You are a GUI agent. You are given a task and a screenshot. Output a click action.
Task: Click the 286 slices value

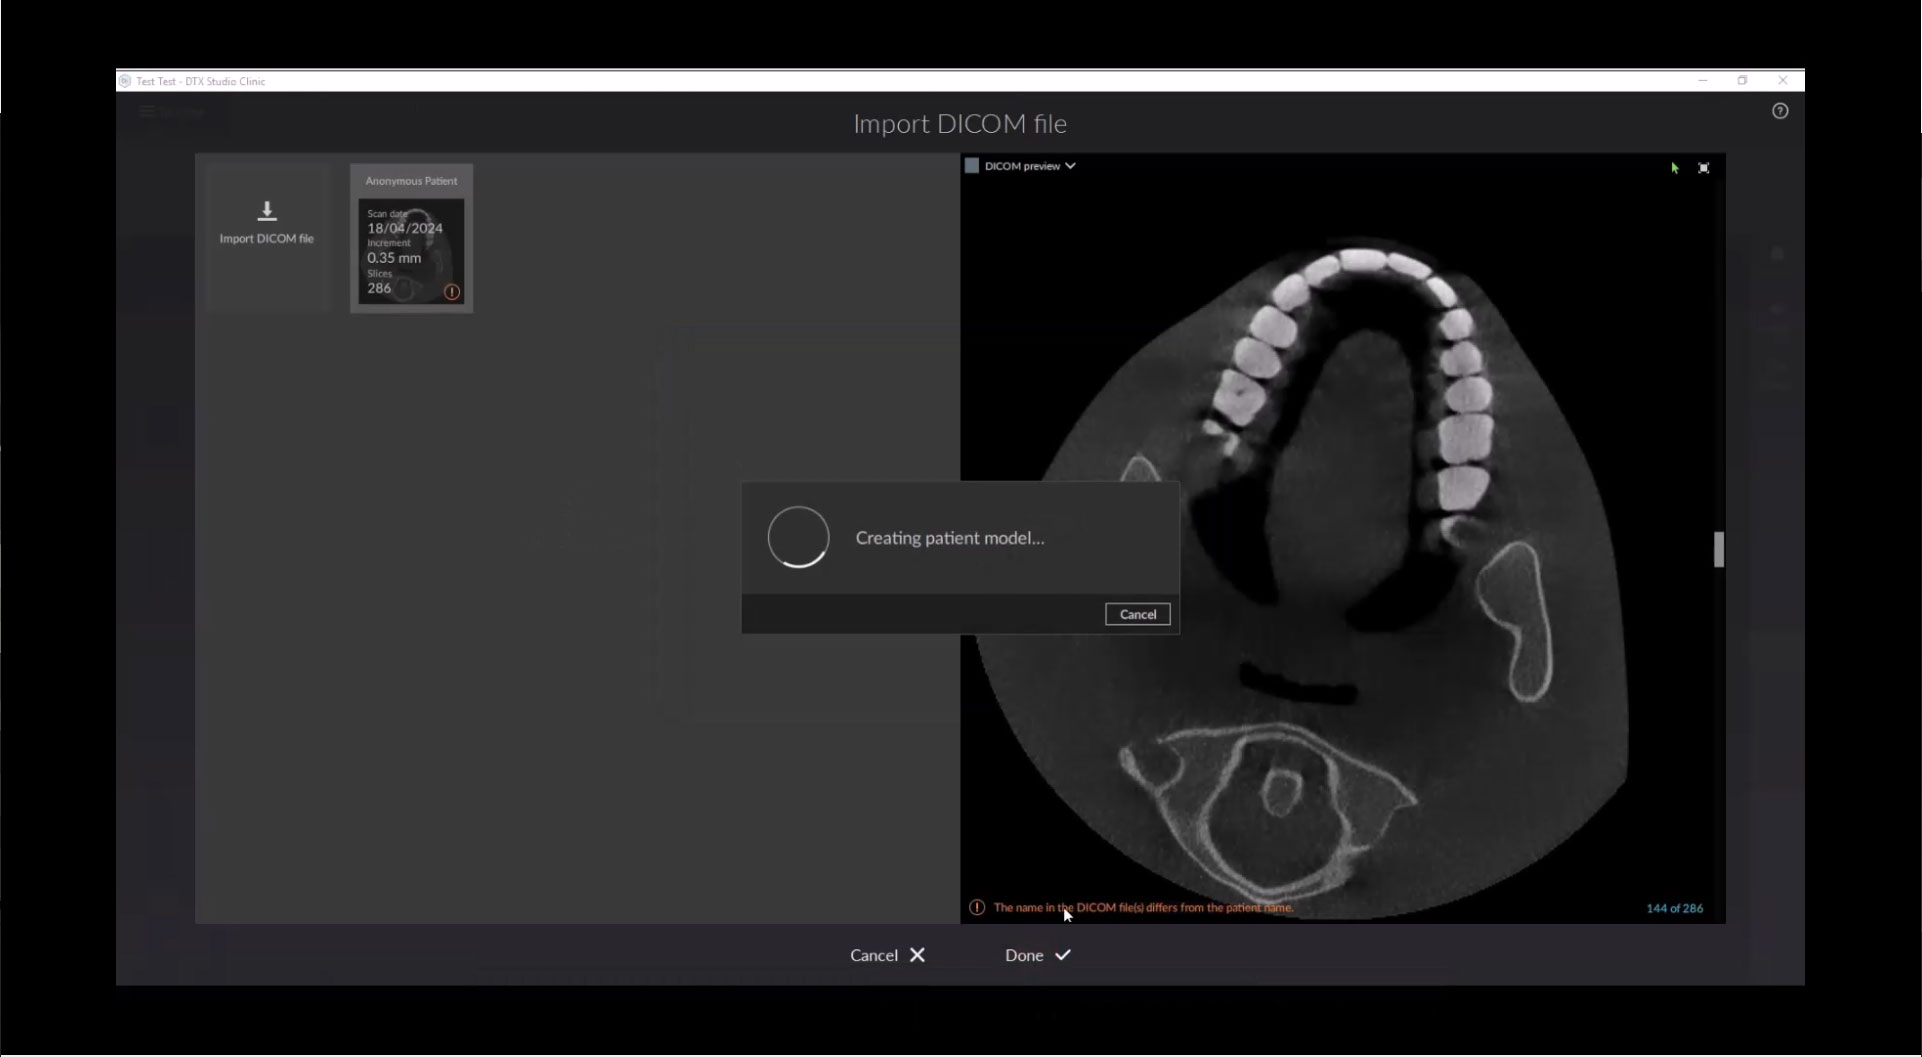click(379, 288)
